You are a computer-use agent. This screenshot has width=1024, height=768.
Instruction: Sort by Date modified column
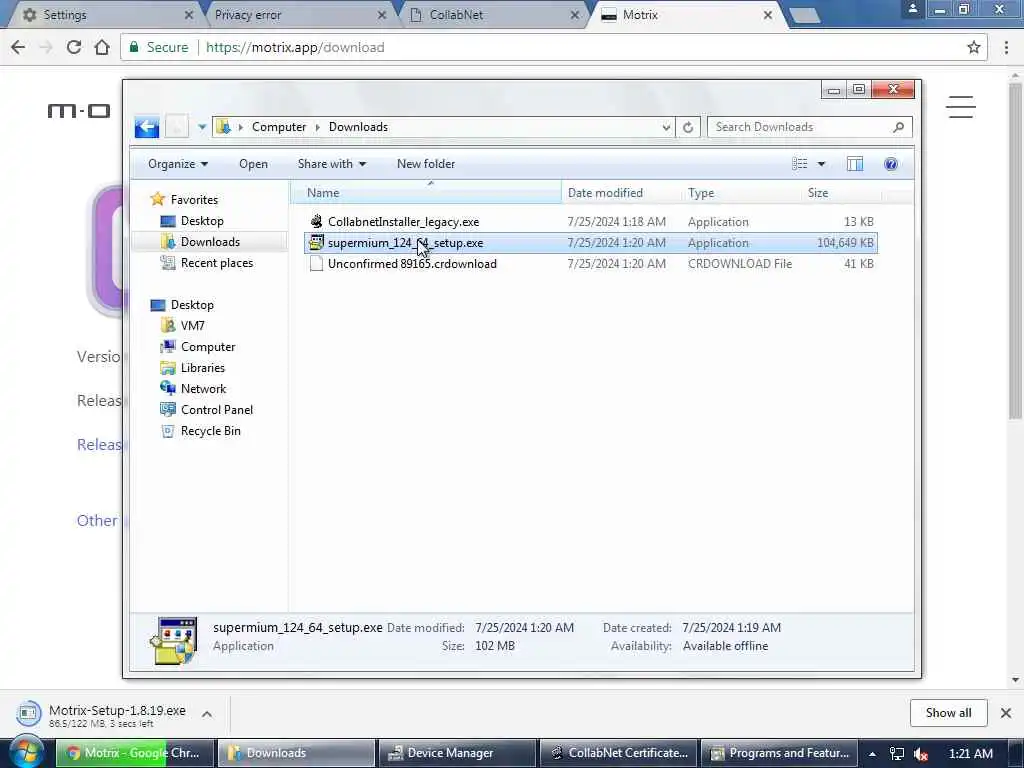coord(621,193)
